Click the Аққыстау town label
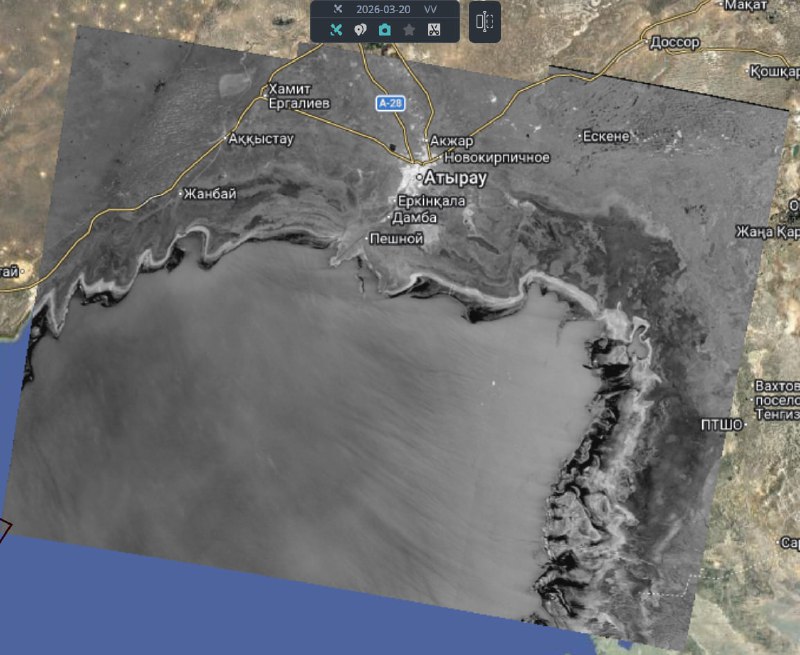The width and height of the screenshot is (800, 655). 261,139
